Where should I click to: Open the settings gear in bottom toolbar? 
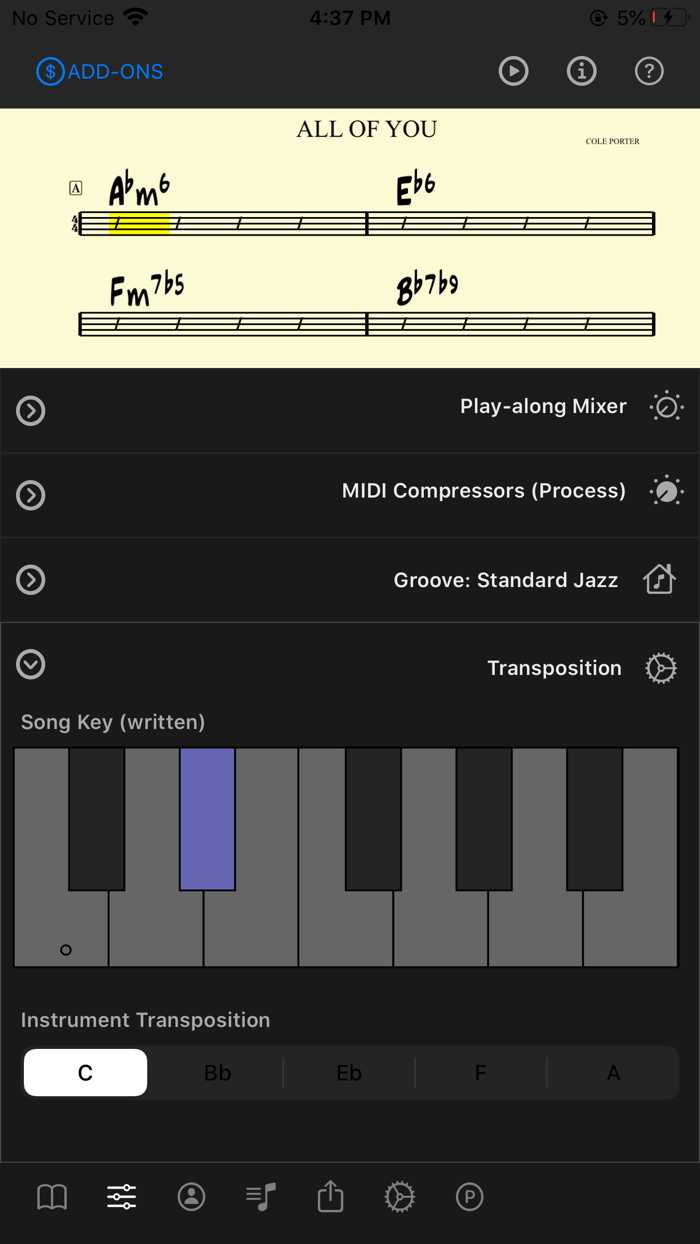tap(399, 1196)
